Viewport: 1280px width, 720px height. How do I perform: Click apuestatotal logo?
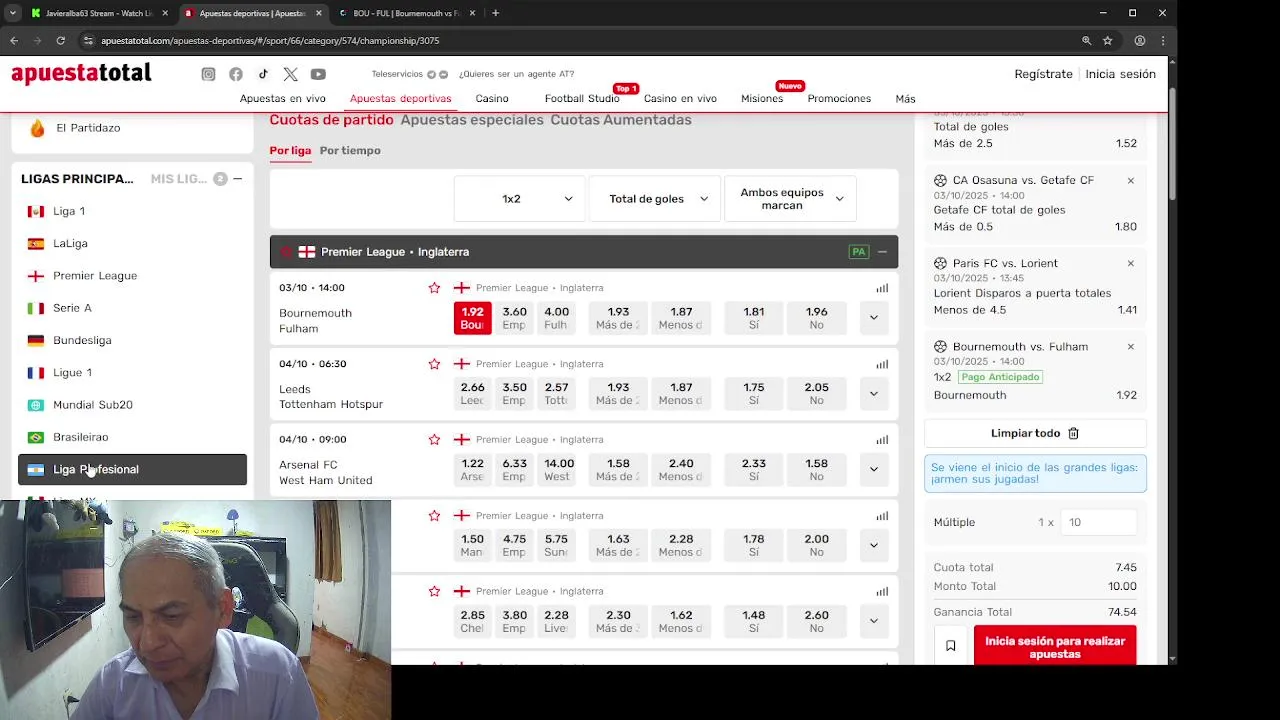[81, 73]
